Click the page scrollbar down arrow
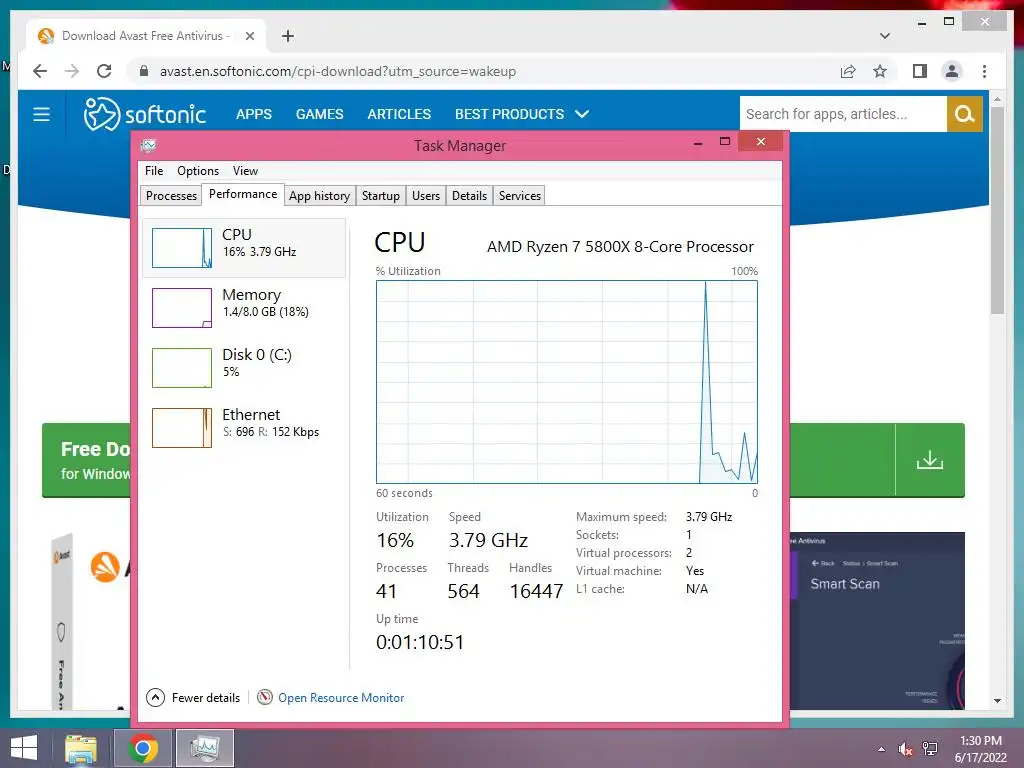 tap(997, 701)
